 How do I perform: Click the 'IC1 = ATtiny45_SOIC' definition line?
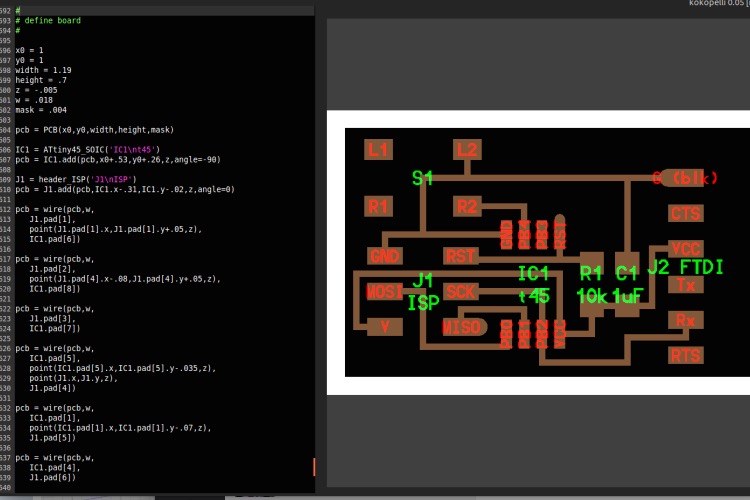pyautogui.click(x=88, y=150)
